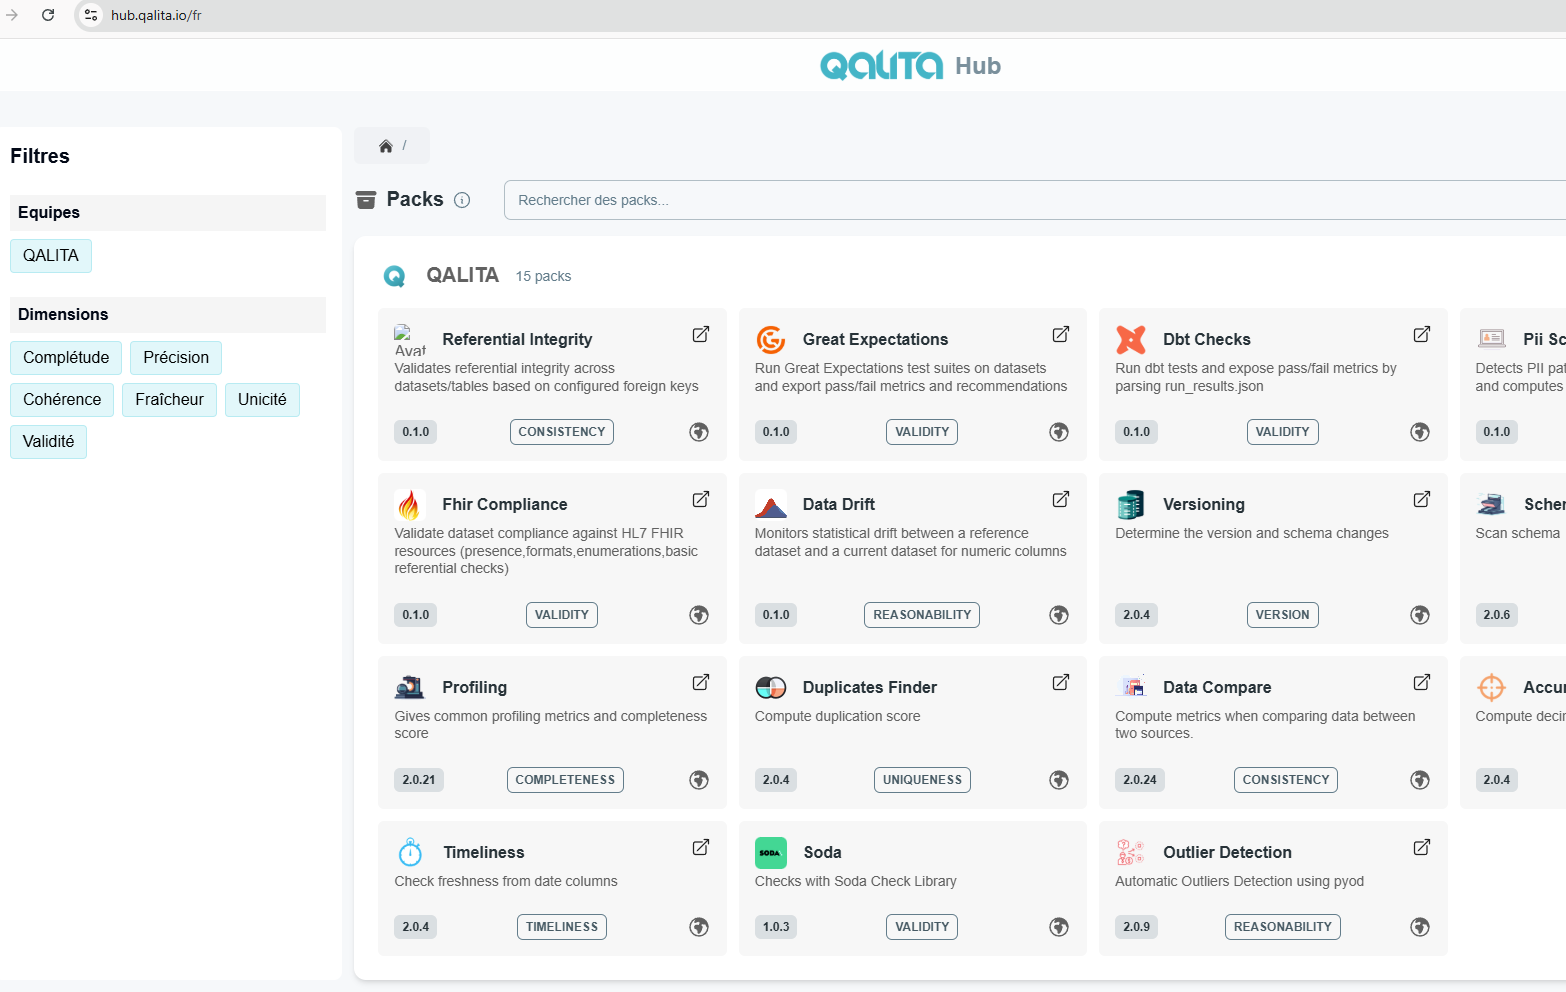The width and height of the screenshot is (1566, 992).
Task: Click the REASONABILITY tag on Outlier Detection
Action: coord(1282,927)
